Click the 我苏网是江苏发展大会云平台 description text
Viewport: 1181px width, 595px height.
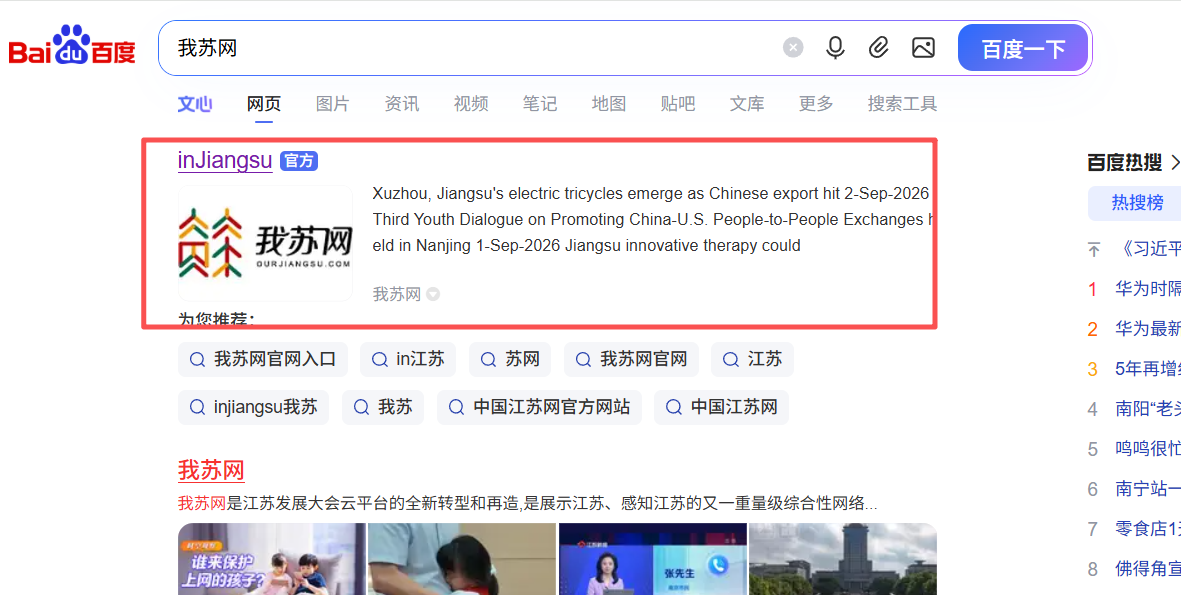click(527, 503)
